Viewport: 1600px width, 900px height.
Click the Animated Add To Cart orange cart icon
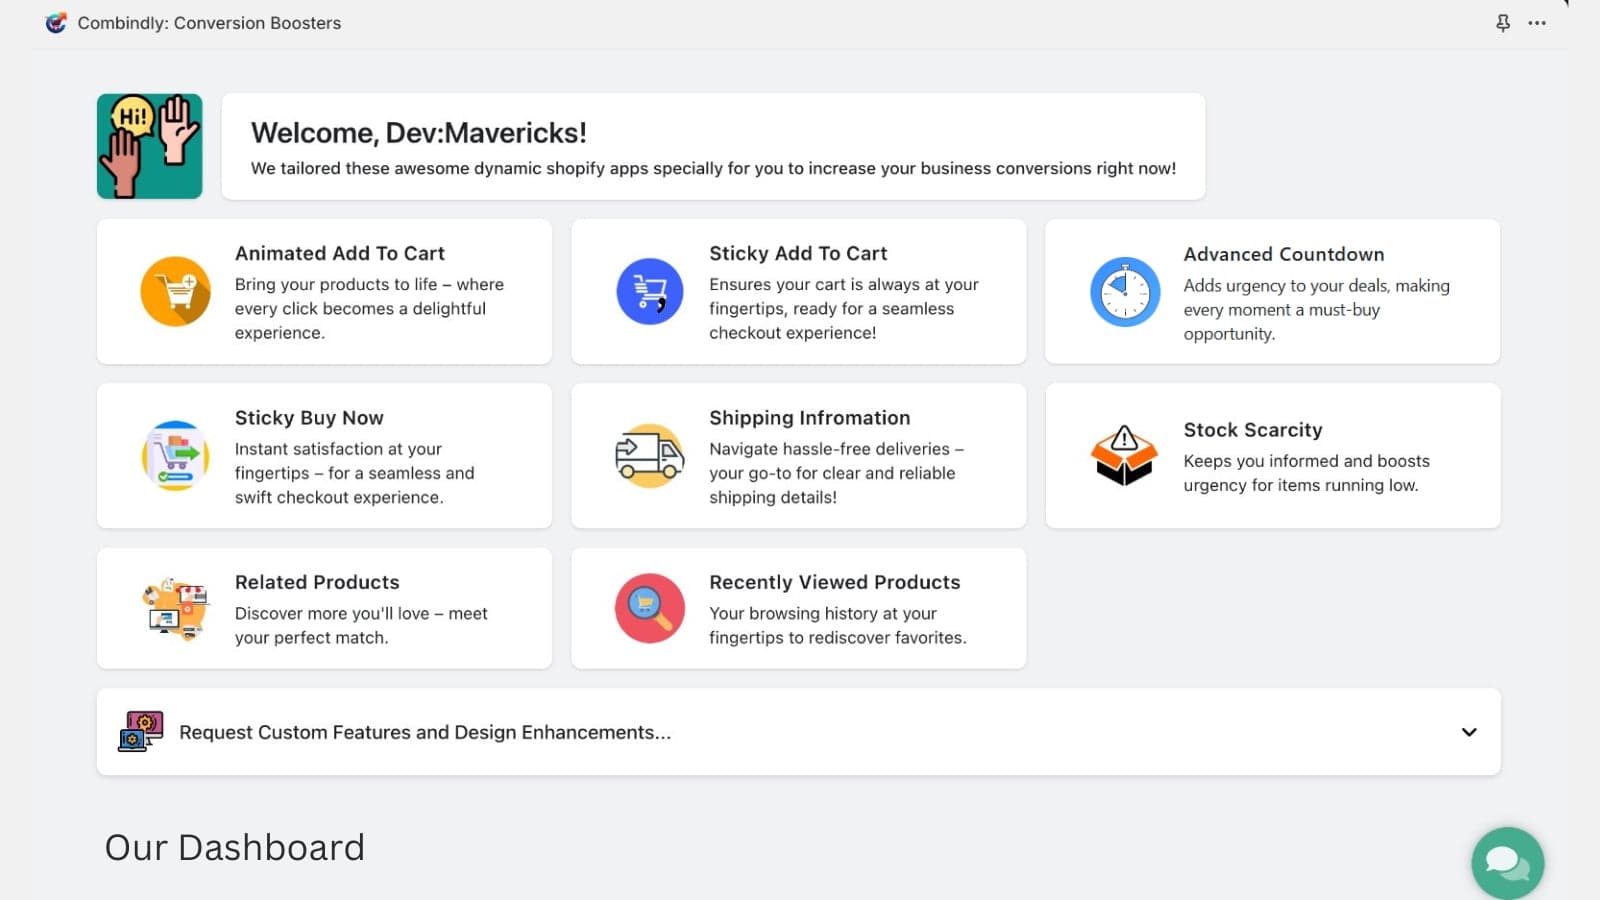(175, 292)
